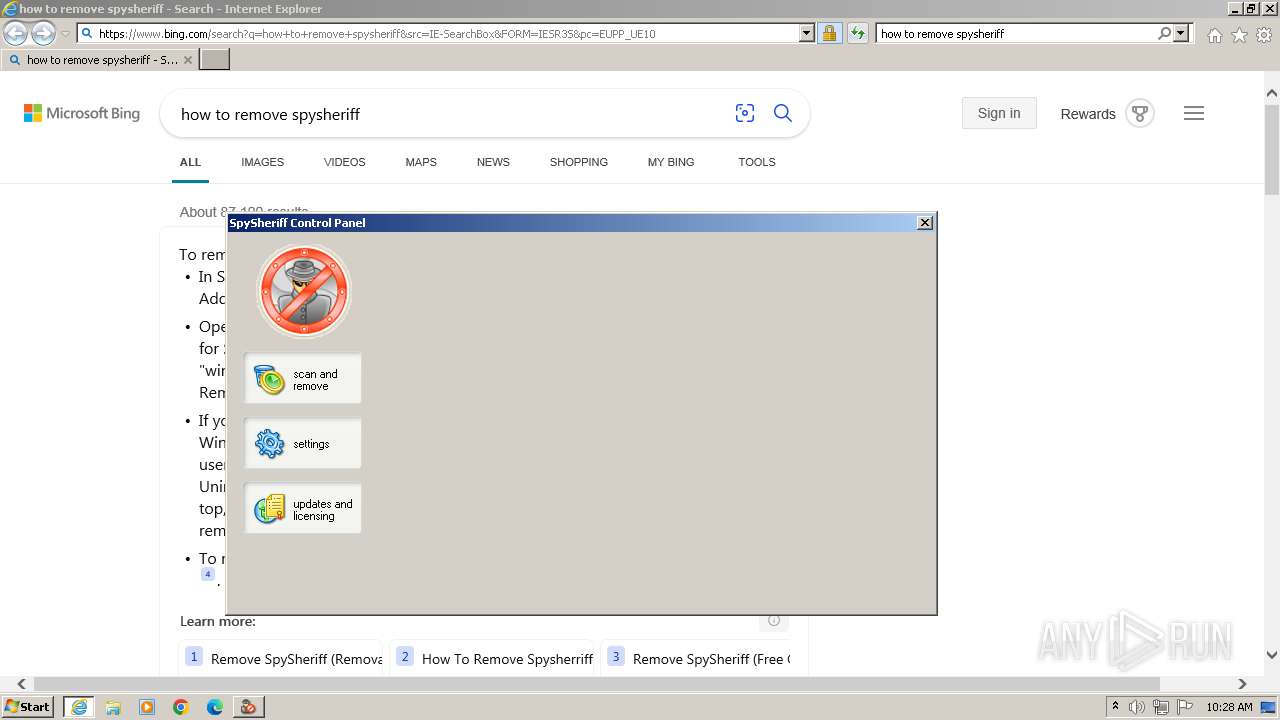Viewport: 1280px width, 720px height.
Task: Open a new IE tab
Action: tap(215, 60)
